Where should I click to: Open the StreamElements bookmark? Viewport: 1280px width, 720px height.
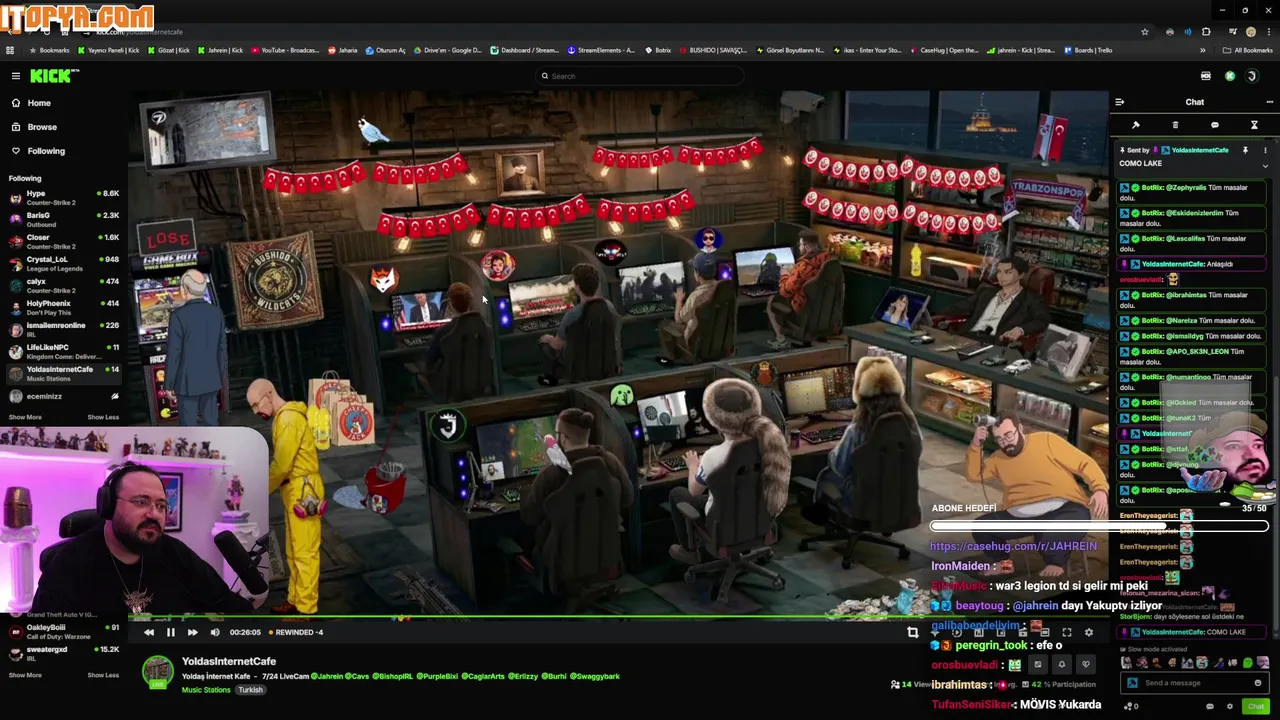click(601, 50)
